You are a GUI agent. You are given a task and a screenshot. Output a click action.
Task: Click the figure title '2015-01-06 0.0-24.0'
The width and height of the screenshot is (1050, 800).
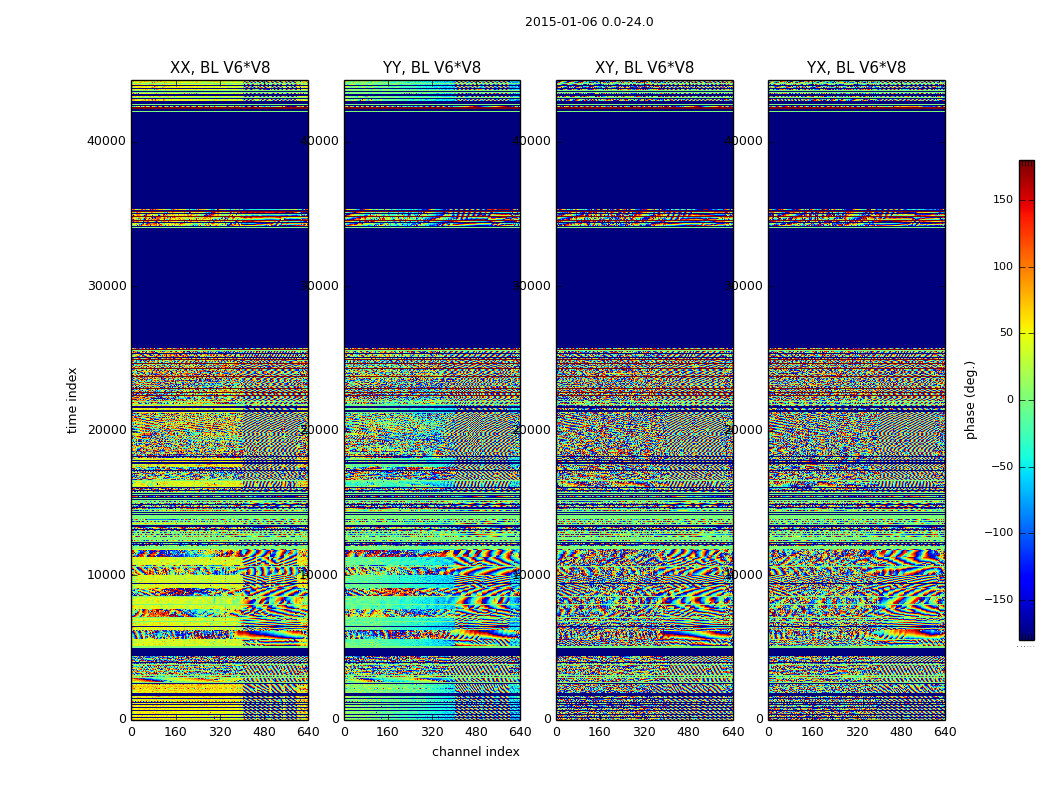[589, 22]
